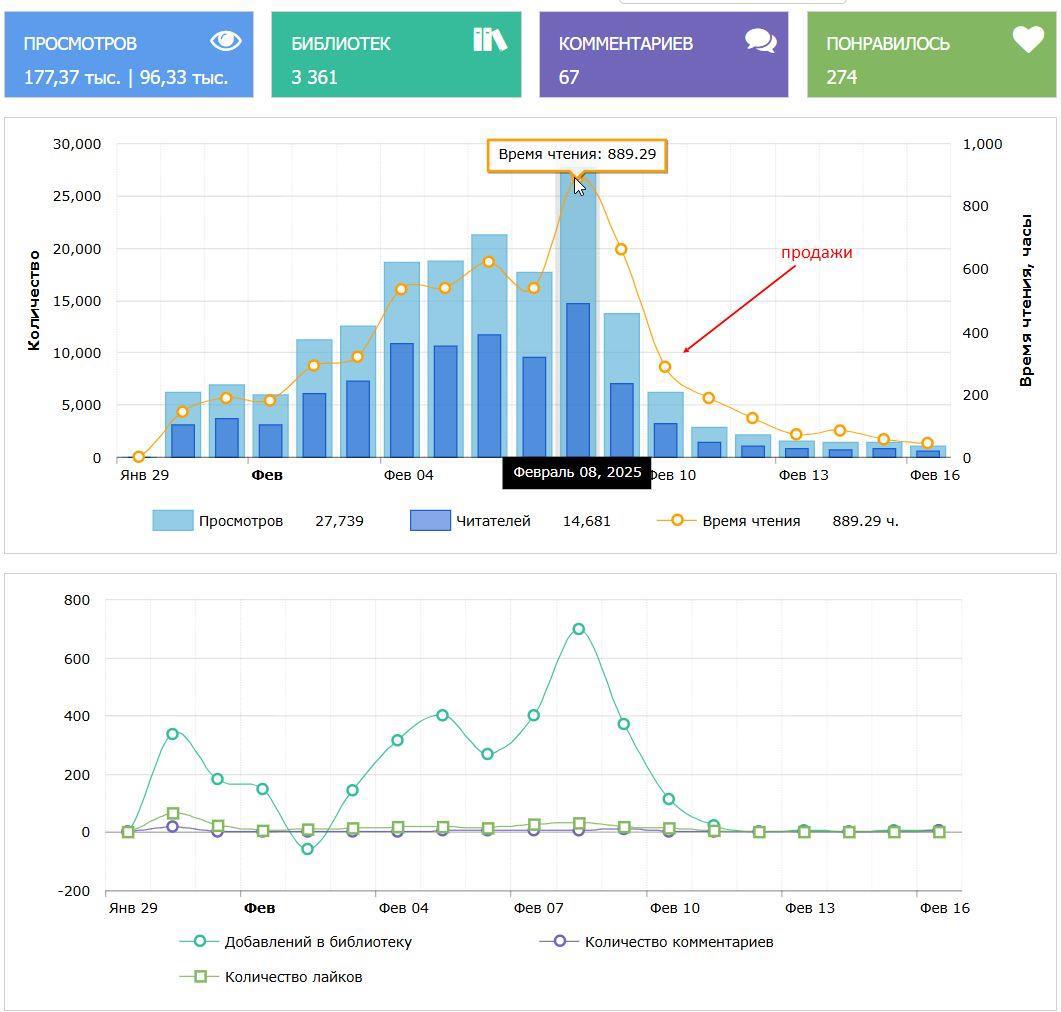The width and height of the screenshot is (1061, 1012).
Task: Toggle the Просмотров series in chart legend
Action: (x=240, y=521)
